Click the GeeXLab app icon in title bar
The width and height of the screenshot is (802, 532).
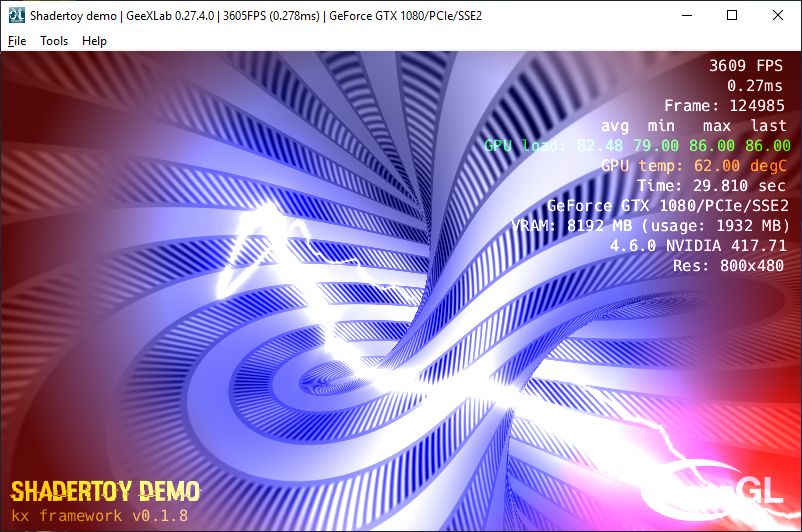[16, 15]
